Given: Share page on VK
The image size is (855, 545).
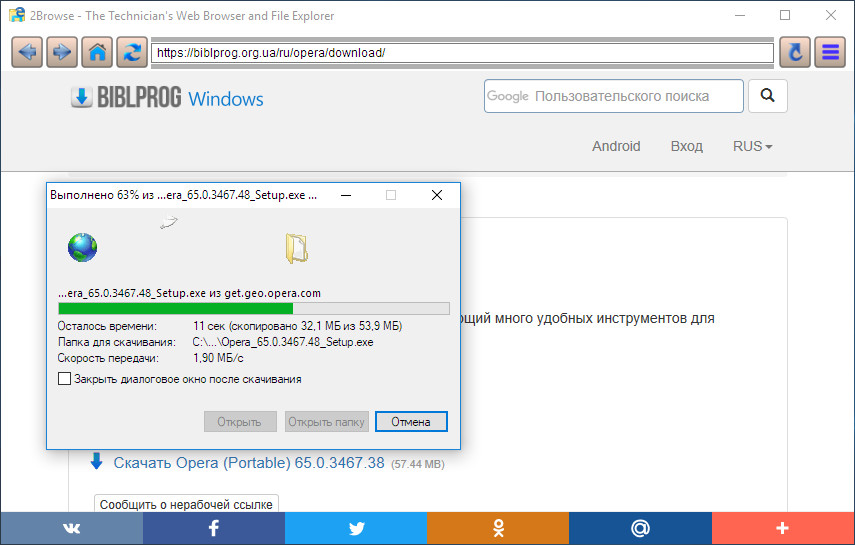Looking at the screenshot, I should point(71,528).
